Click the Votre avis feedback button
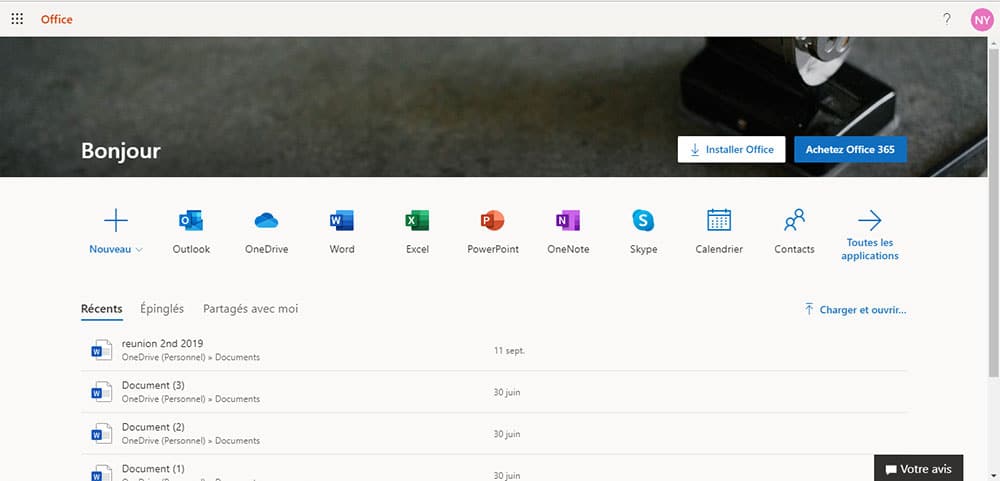The image size is (1000, 481). pyautogui.click(x=918, y=469)
